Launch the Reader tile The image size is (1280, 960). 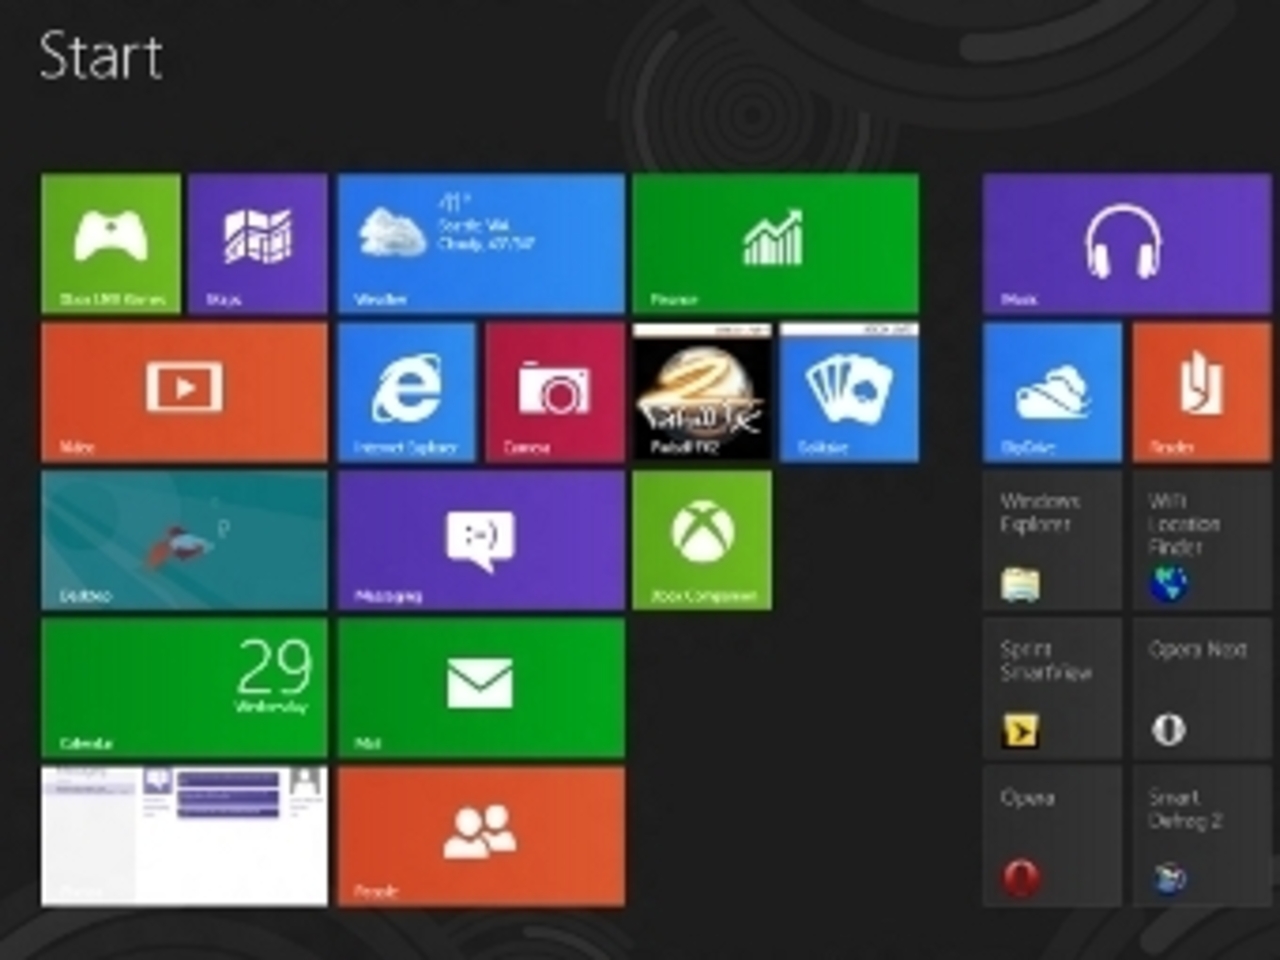(1201, 392)
